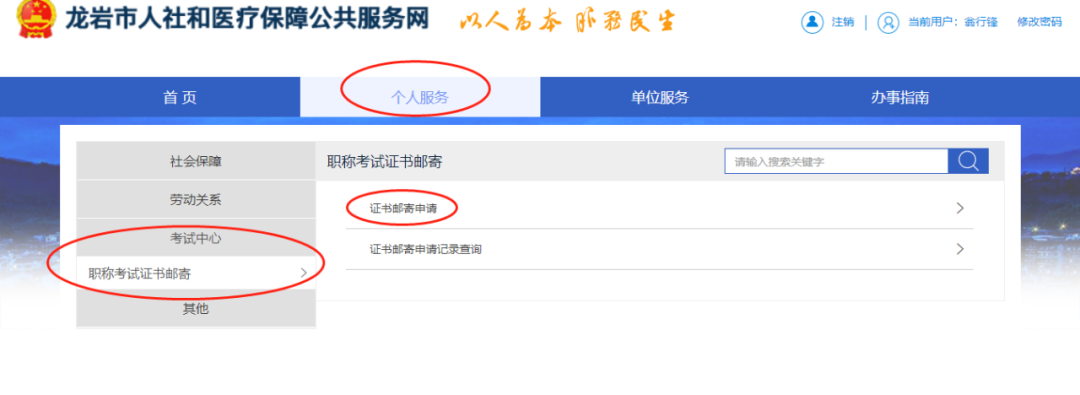The image size is (1080, 395).
Task: Switch to 单位服务 tab
Action: pyautogui.click(x=660, y=97)
